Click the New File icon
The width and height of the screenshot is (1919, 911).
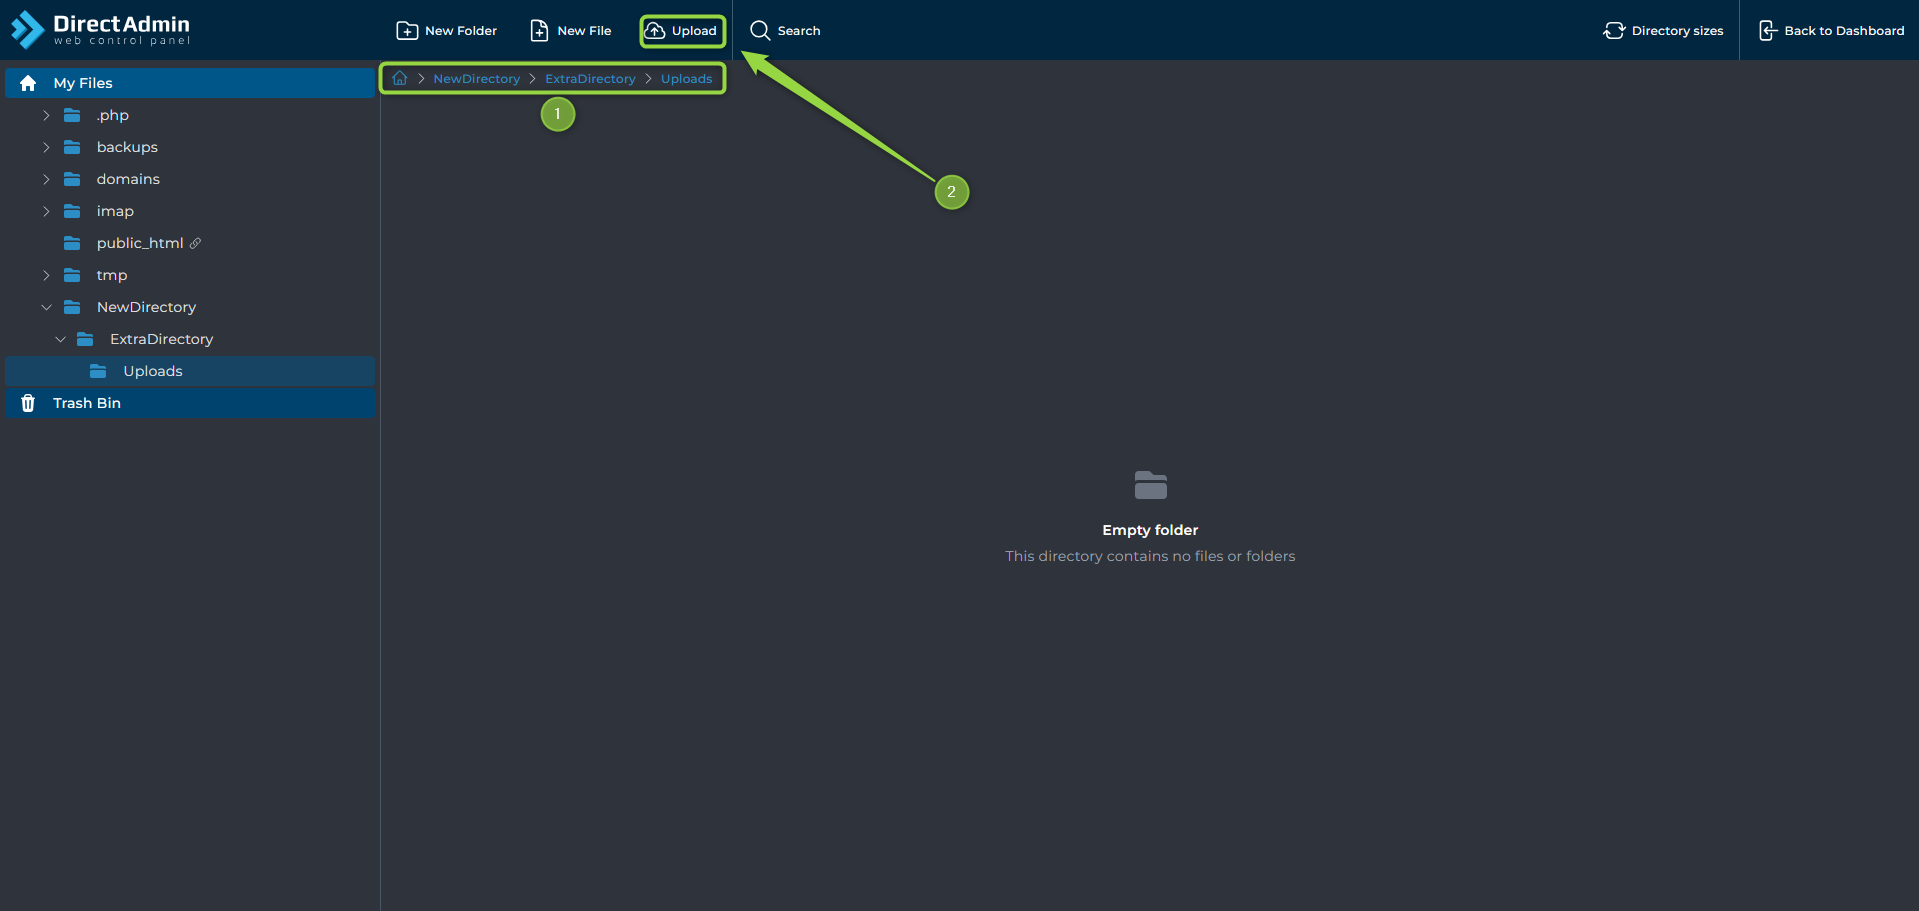point(539,31)
